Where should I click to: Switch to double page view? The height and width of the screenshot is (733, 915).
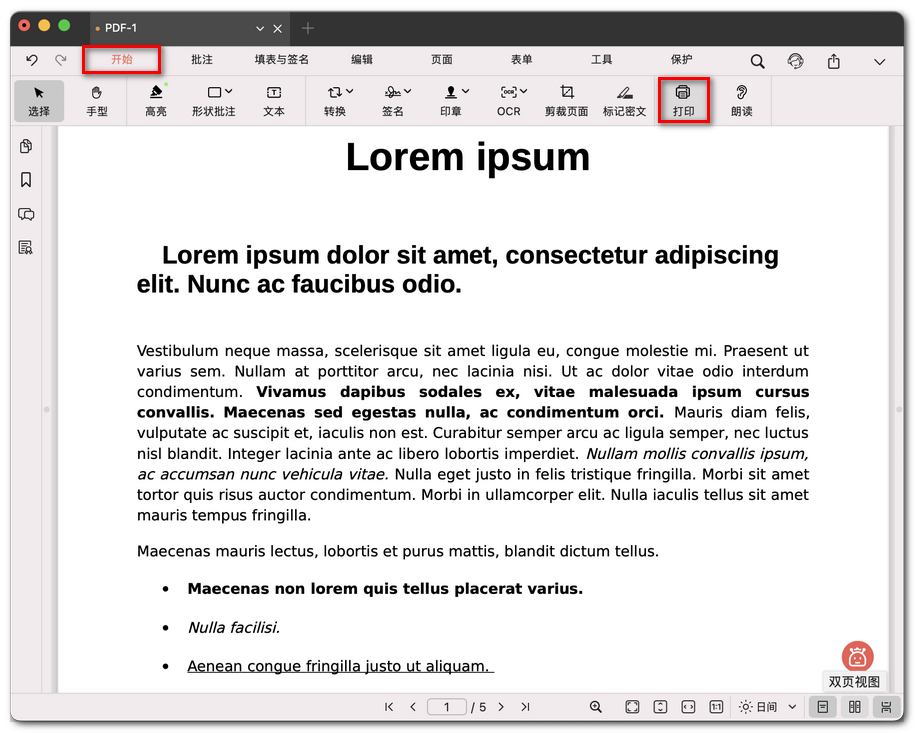point(855,707)
